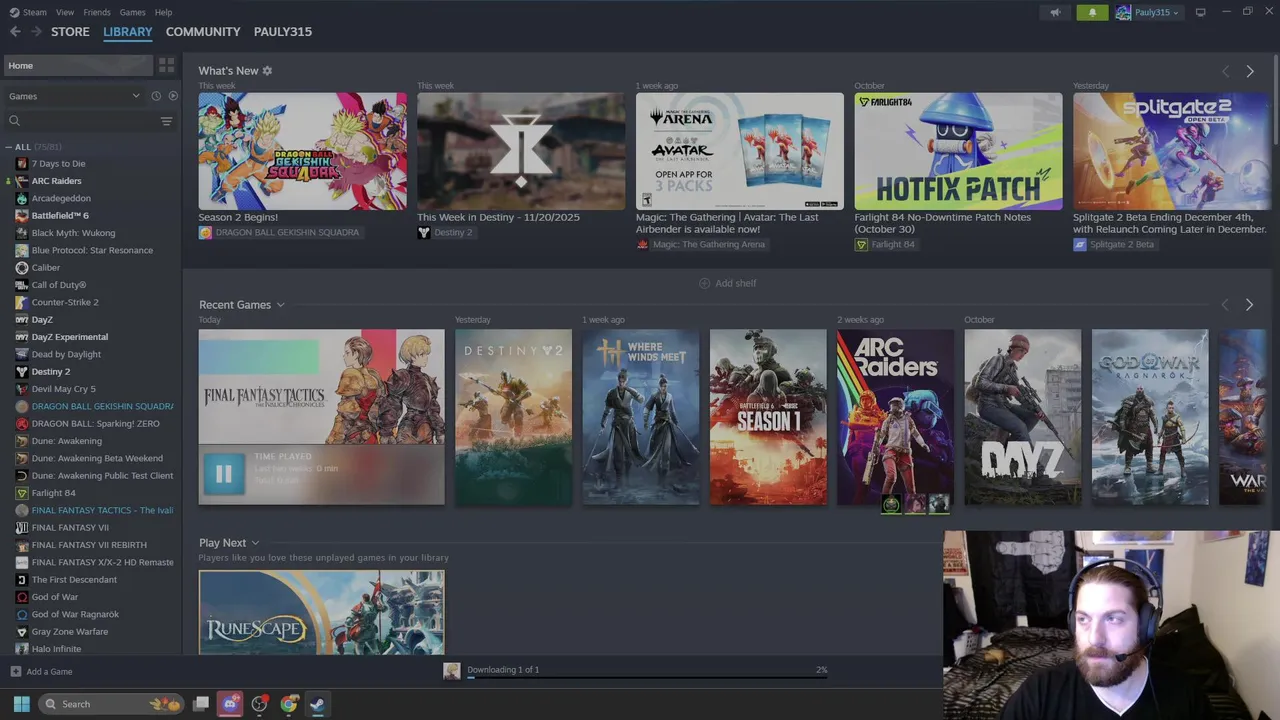Click the download progress bar
This screenshot has height=720, width=1280.
(x=647, y=677)
